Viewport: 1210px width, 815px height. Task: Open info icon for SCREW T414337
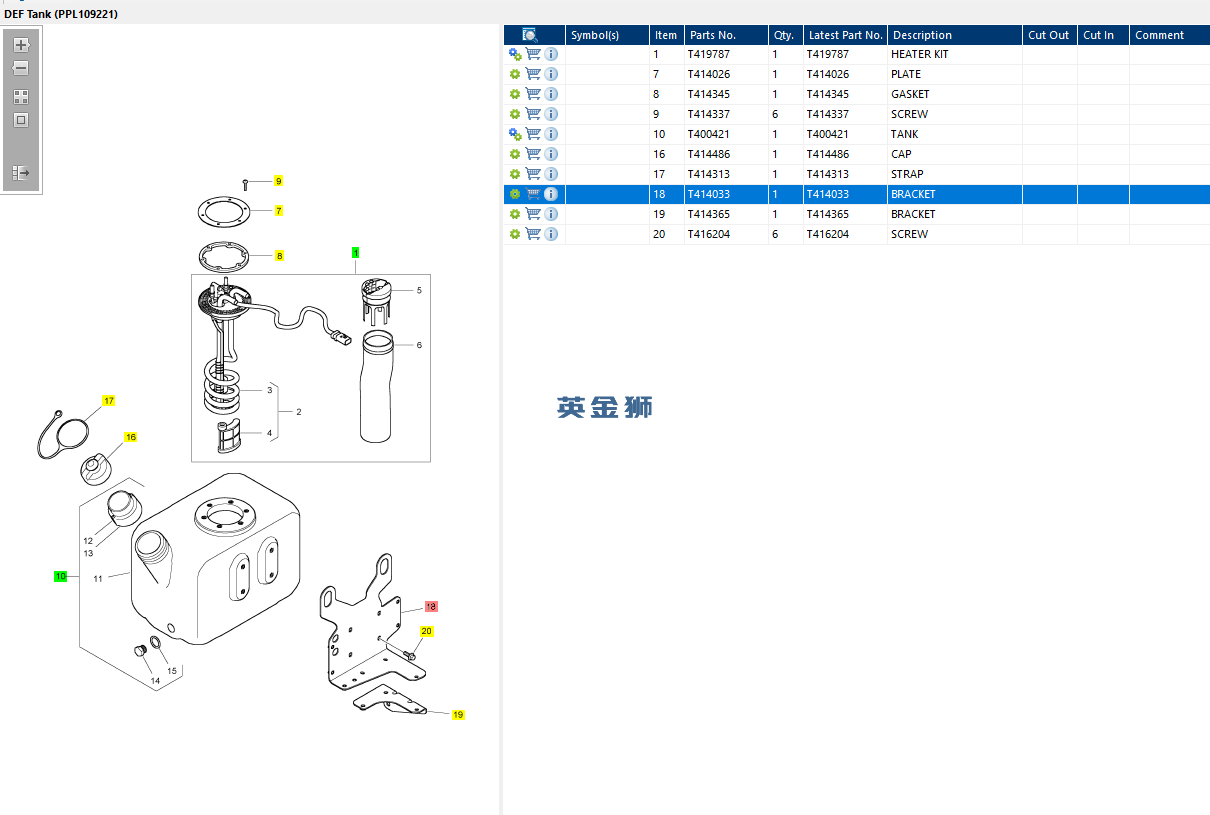point(551,114)
